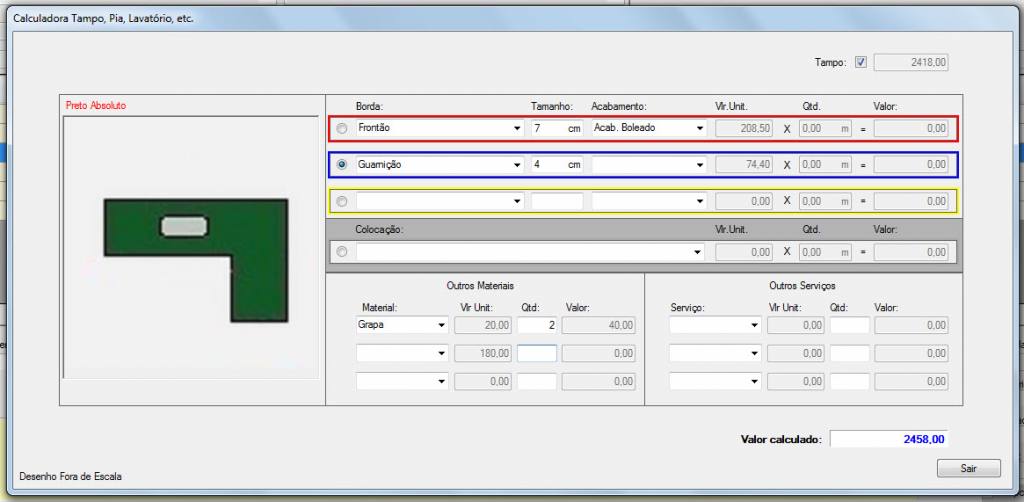Click the Valor calculado label
Viewport: 1024px width, 502px height.
point(781,440)
